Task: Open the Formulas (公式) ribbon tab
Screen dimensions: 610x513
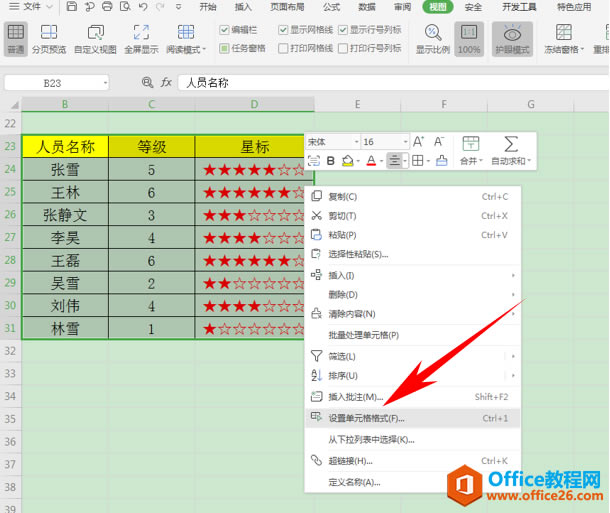Action: click(331, 7)
